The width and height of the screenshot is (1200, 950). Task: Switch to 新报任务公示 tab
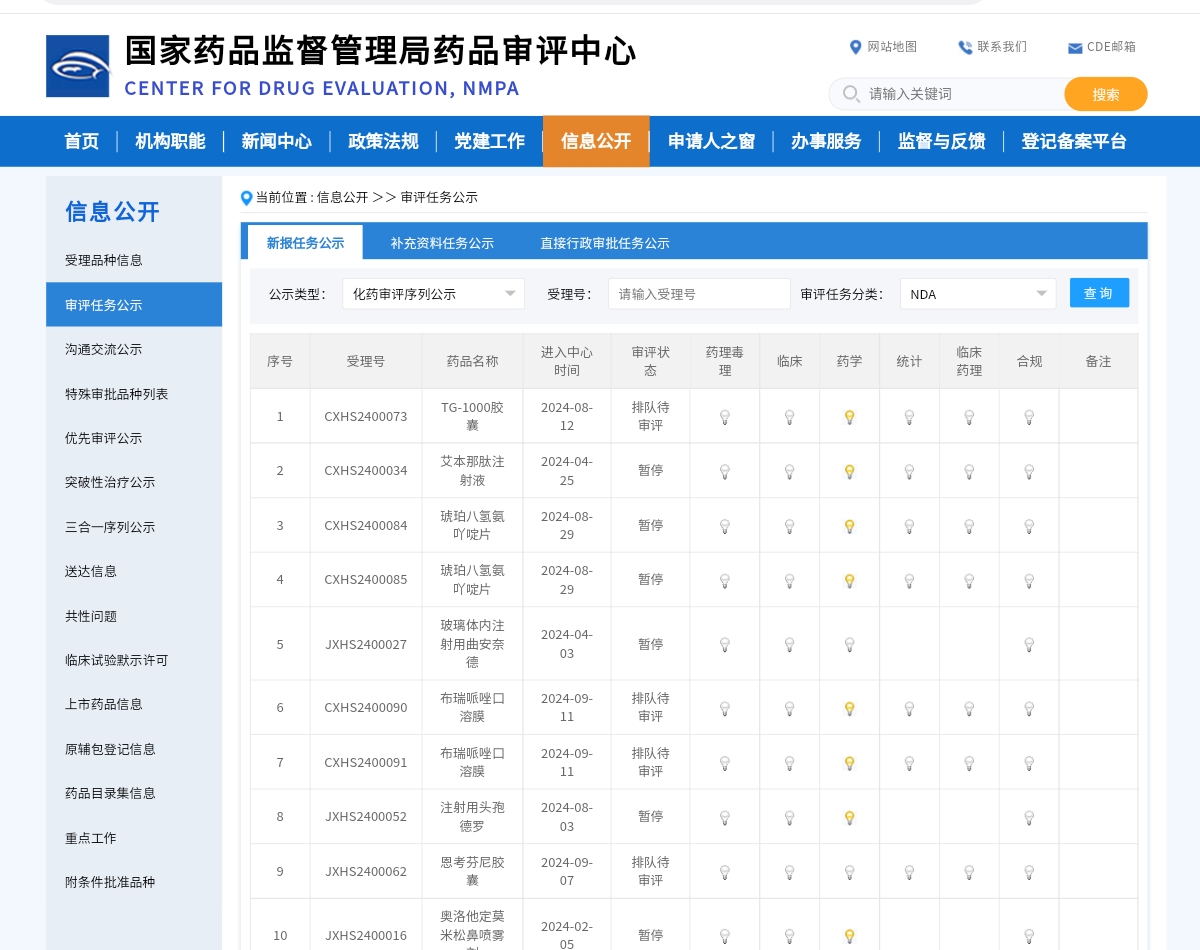[305, 243]
